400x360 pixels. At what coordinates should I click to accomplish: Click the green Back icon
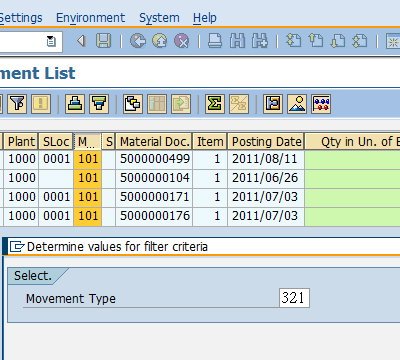point(138,41)
